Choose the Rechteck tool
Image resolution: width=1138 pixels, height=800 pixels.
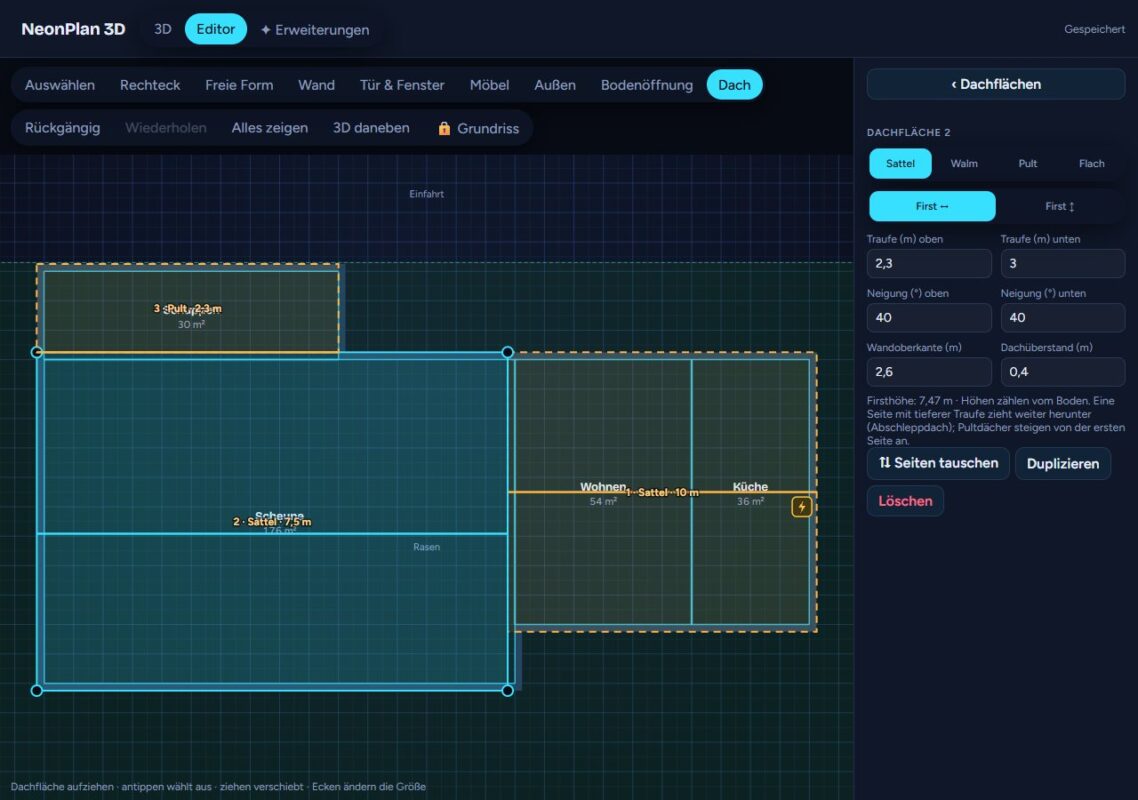[150, 85]
